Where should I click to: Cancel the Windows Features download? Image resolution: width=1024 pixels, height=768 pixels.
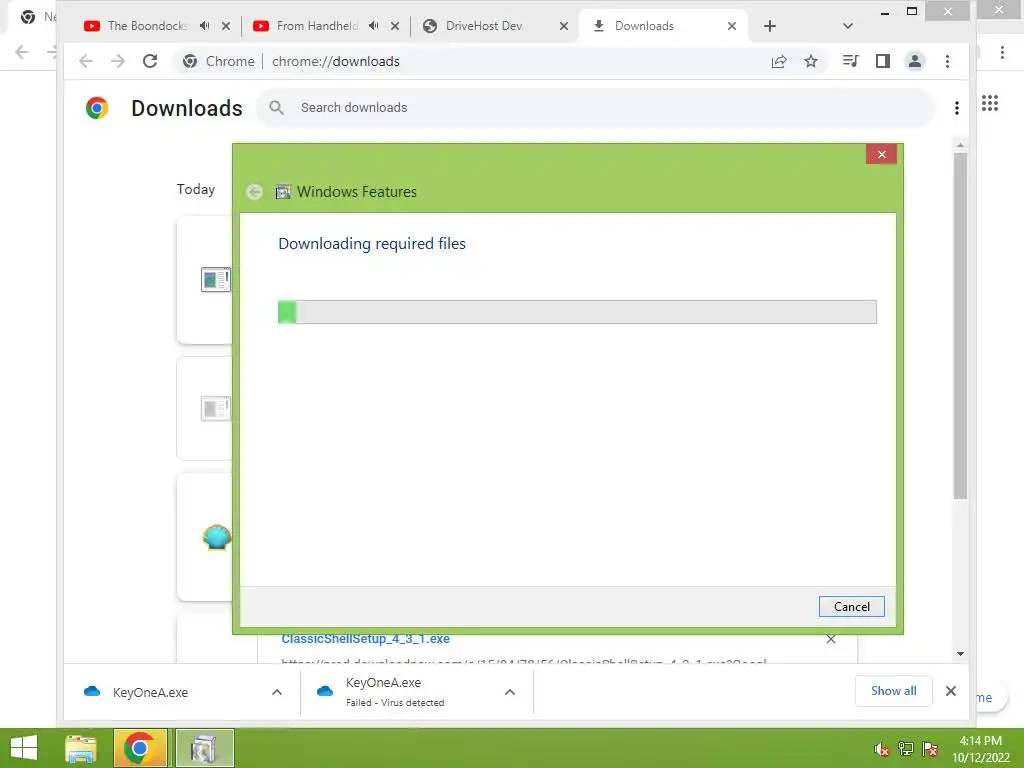coord(851,606)
